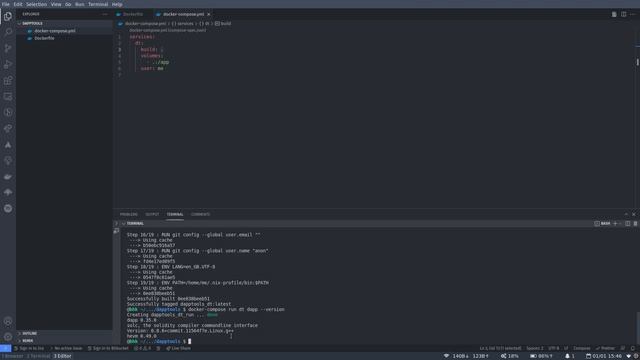
Task: Open the Source Control view
Action: point(8,48)
